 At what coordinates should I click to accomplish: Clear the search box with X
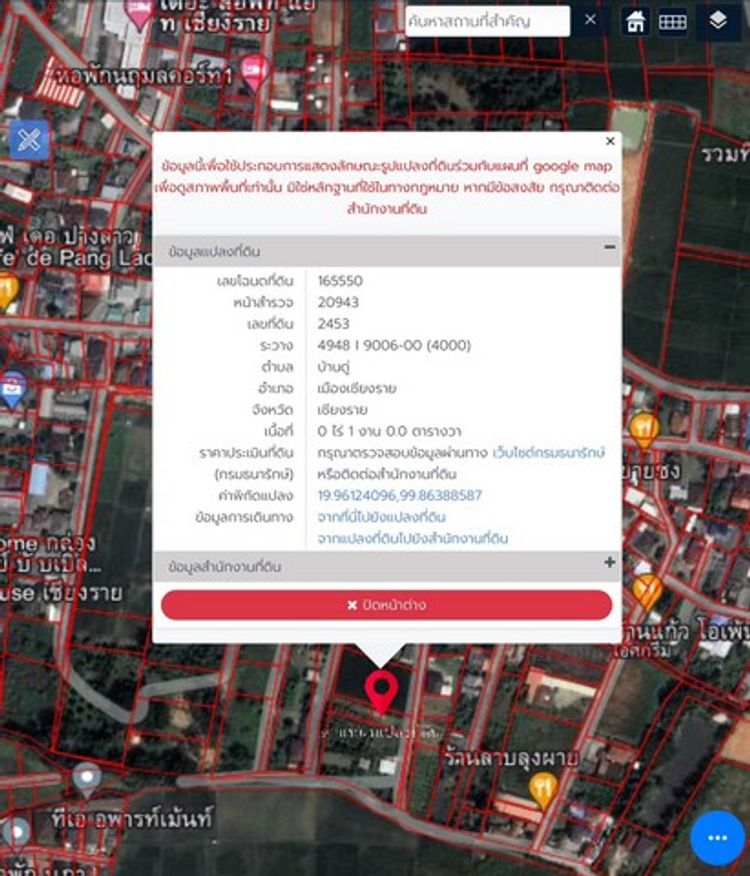(590, 20)
